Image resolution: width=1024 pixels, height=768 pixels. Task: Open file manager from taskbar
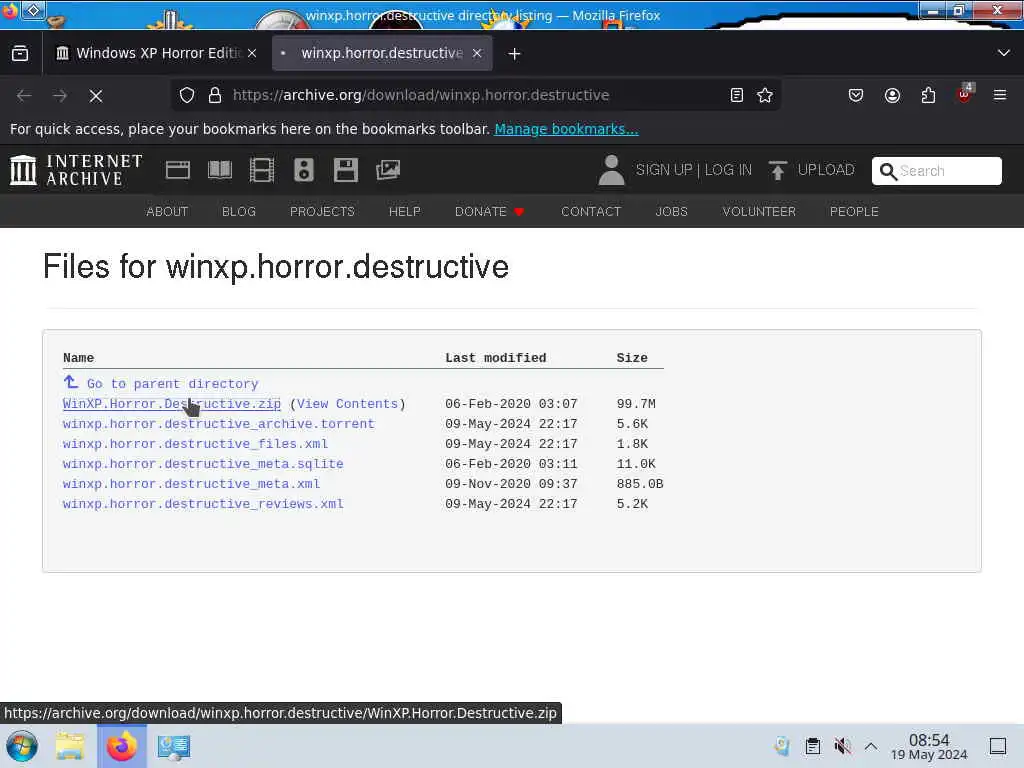70,746
